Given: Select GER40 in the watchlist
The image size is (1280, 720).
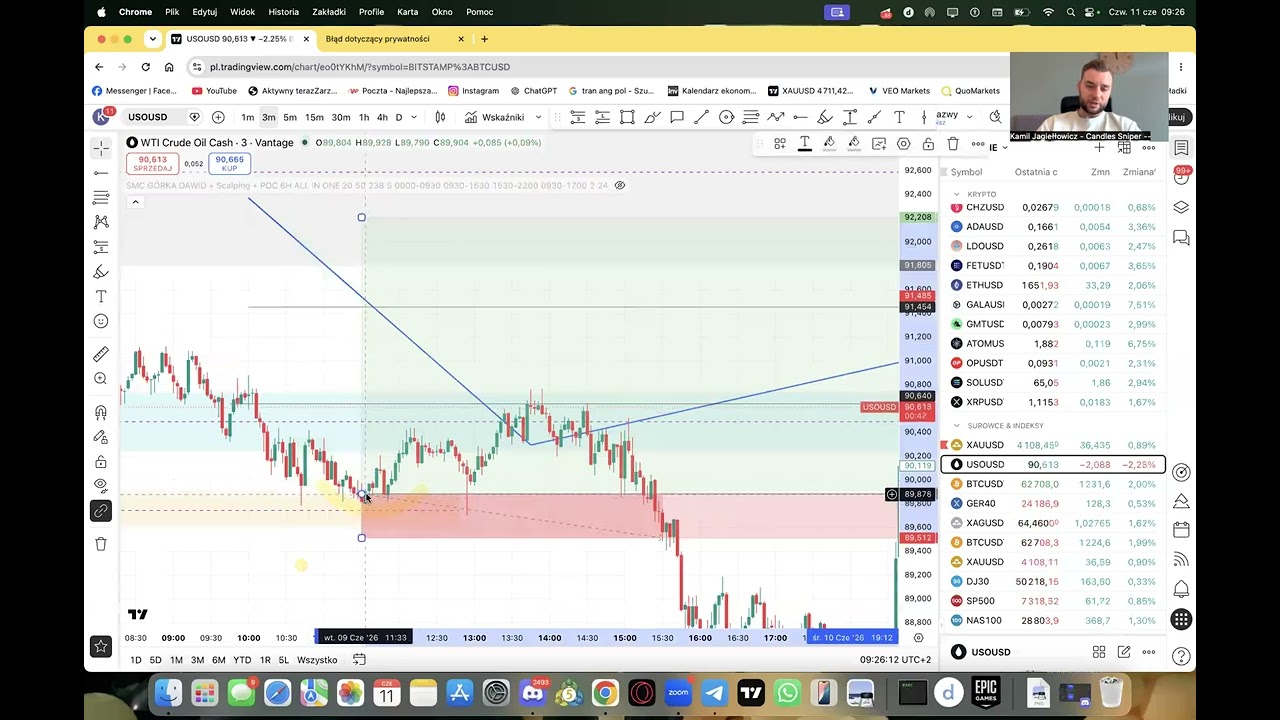Looking at the screenshot, I should [x=1053, y=504].
